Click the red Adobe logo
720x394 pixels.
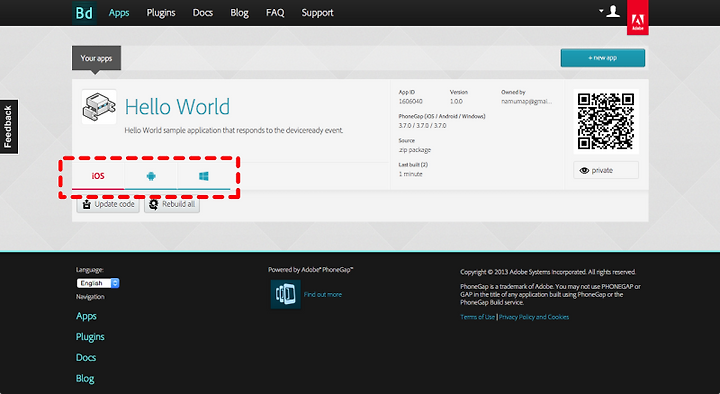(x=637, y=17)
